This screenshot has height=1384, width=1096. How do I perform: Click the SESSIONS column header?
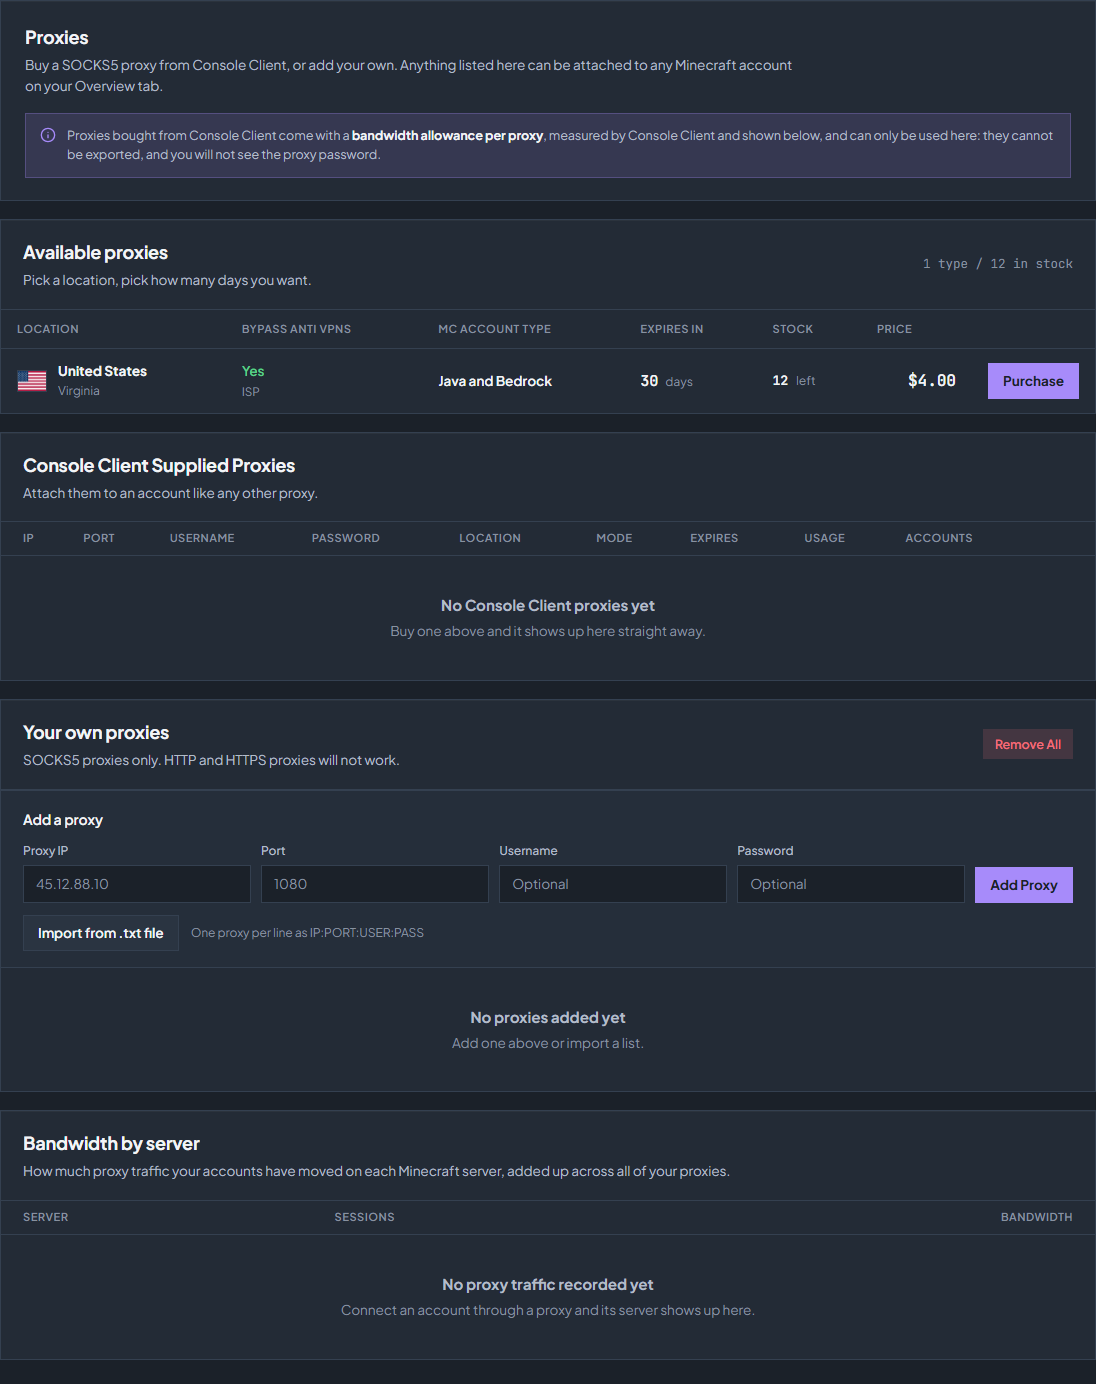[365, 1217]
